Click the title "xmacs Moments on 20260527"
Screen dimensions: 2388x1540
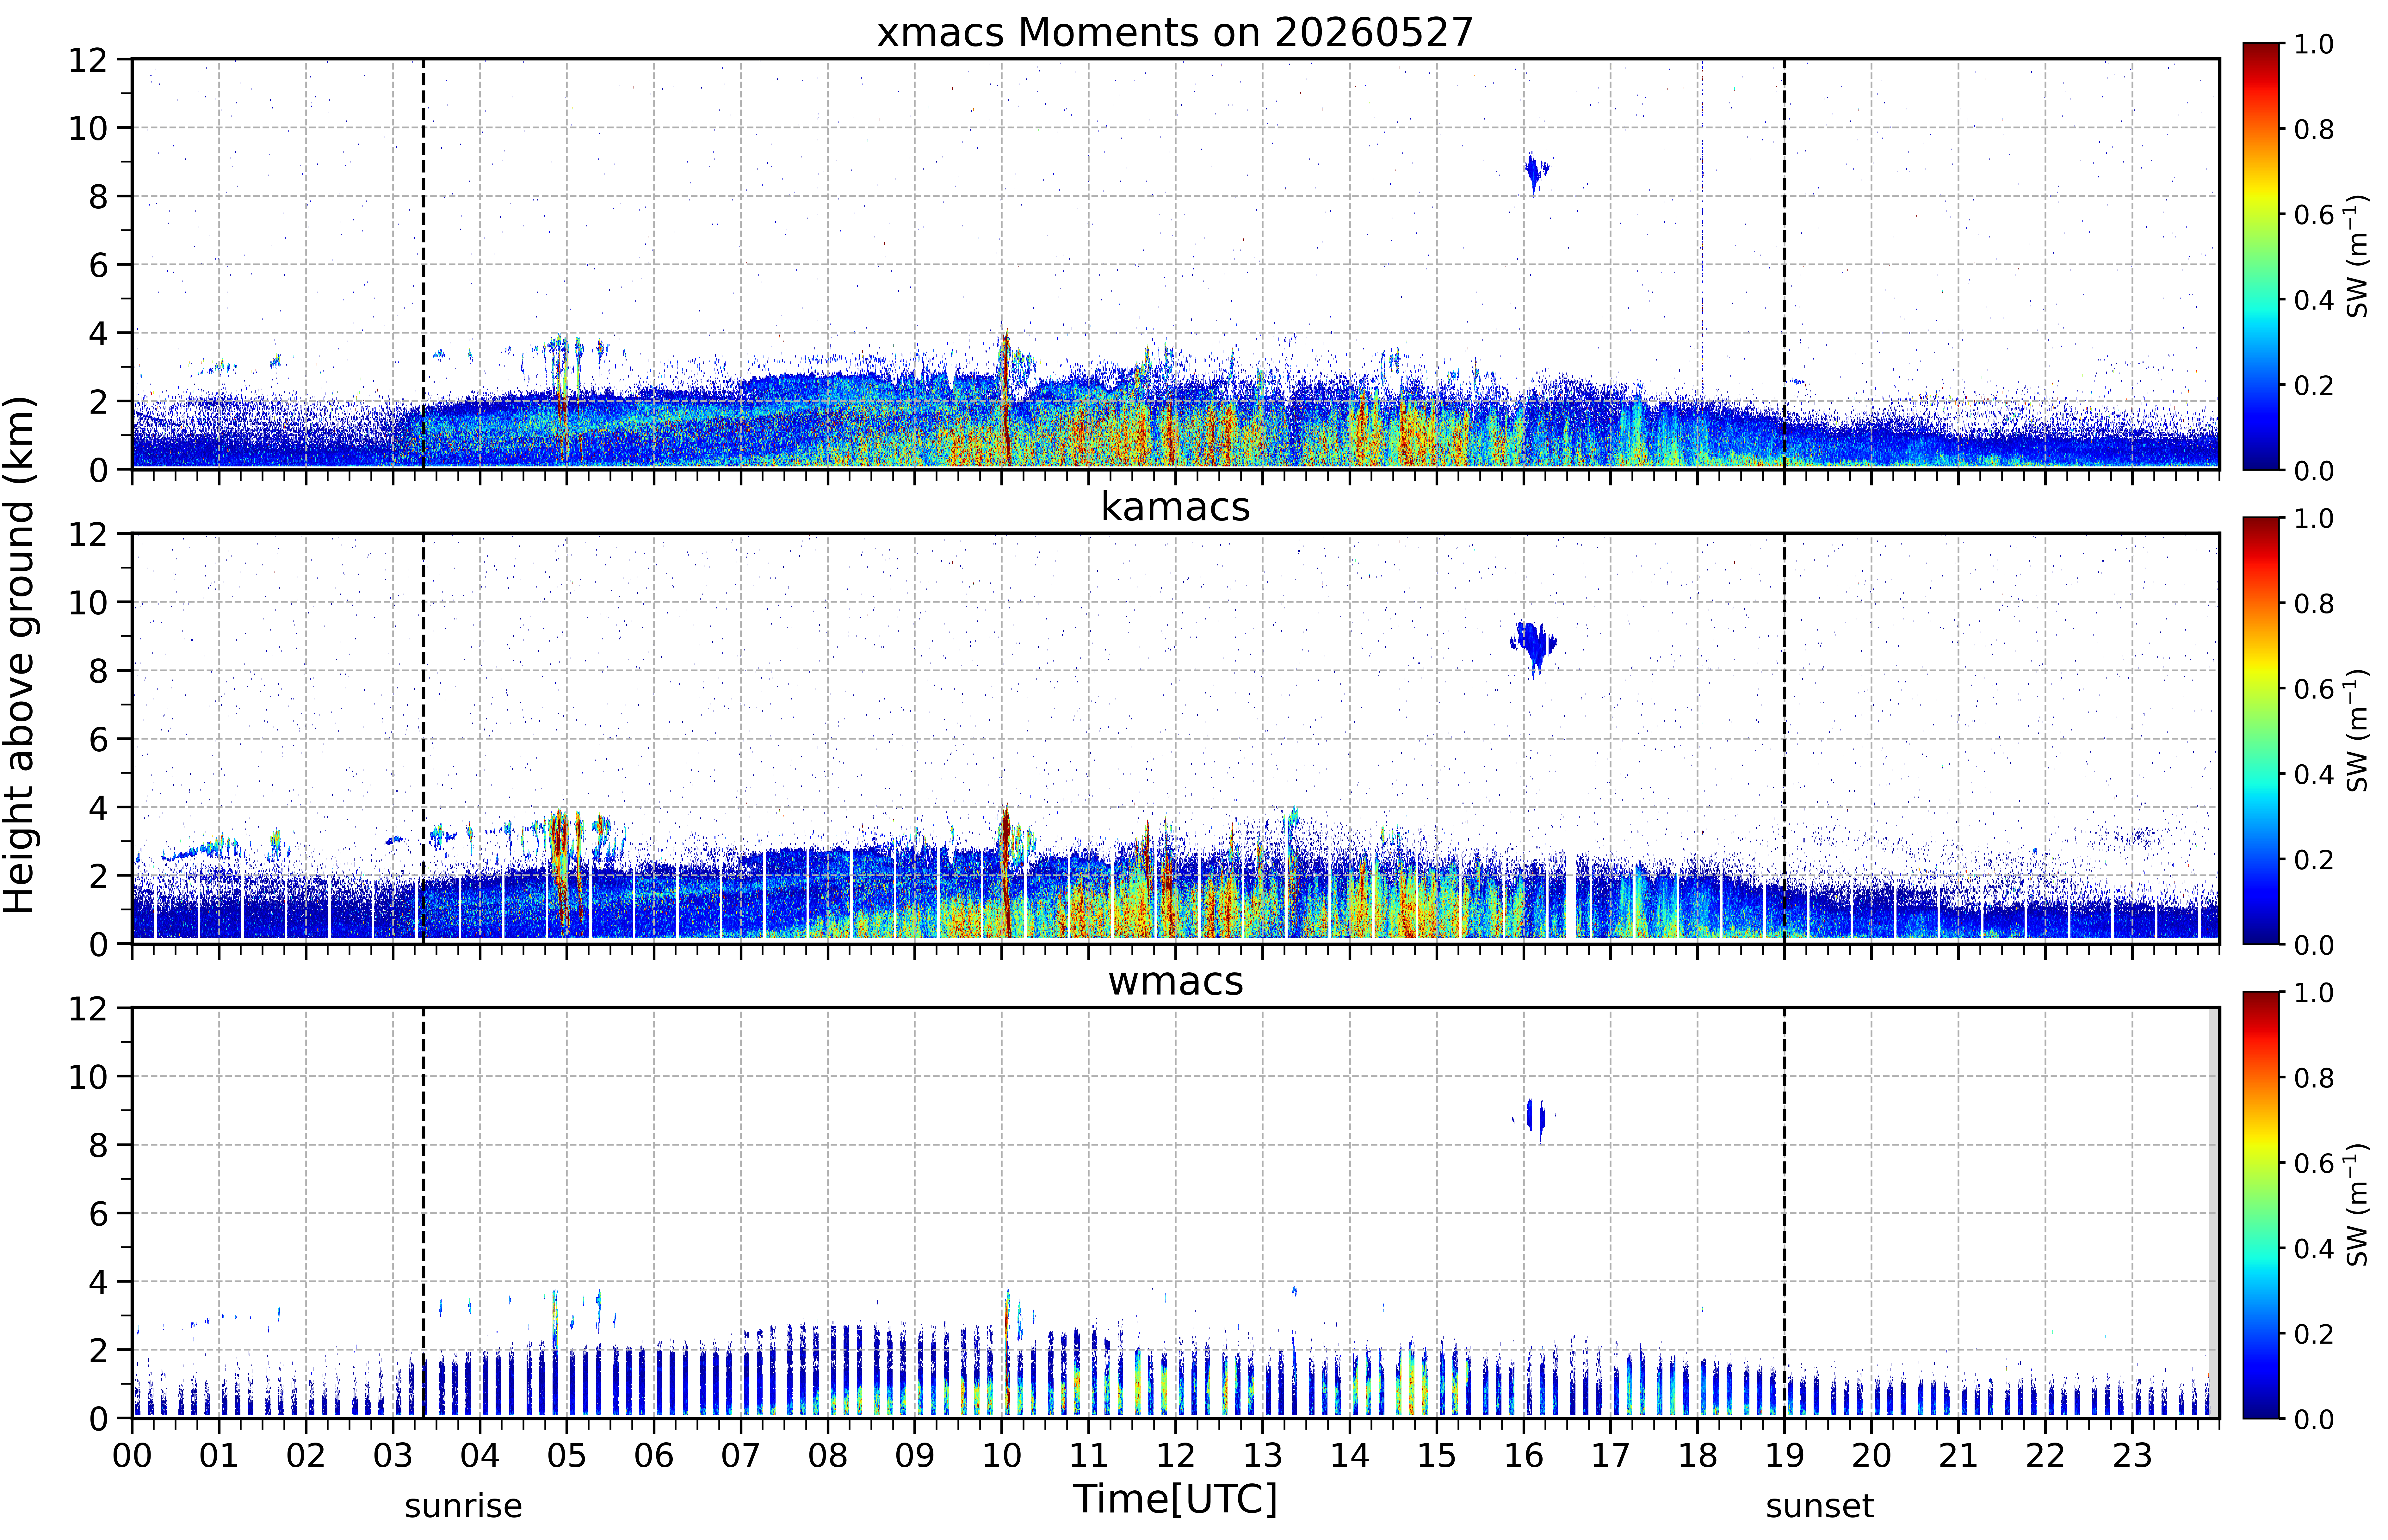[x=1175, y=32]
